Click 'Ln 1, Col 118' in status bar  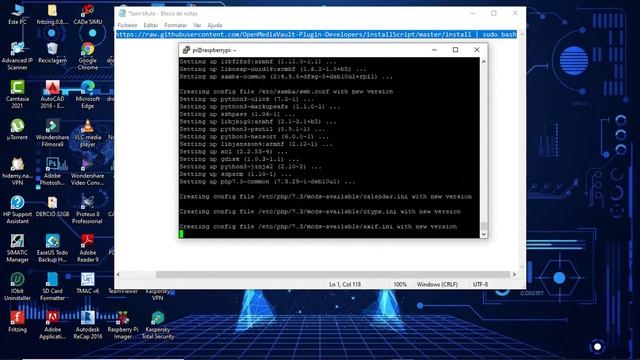(345, 284)
